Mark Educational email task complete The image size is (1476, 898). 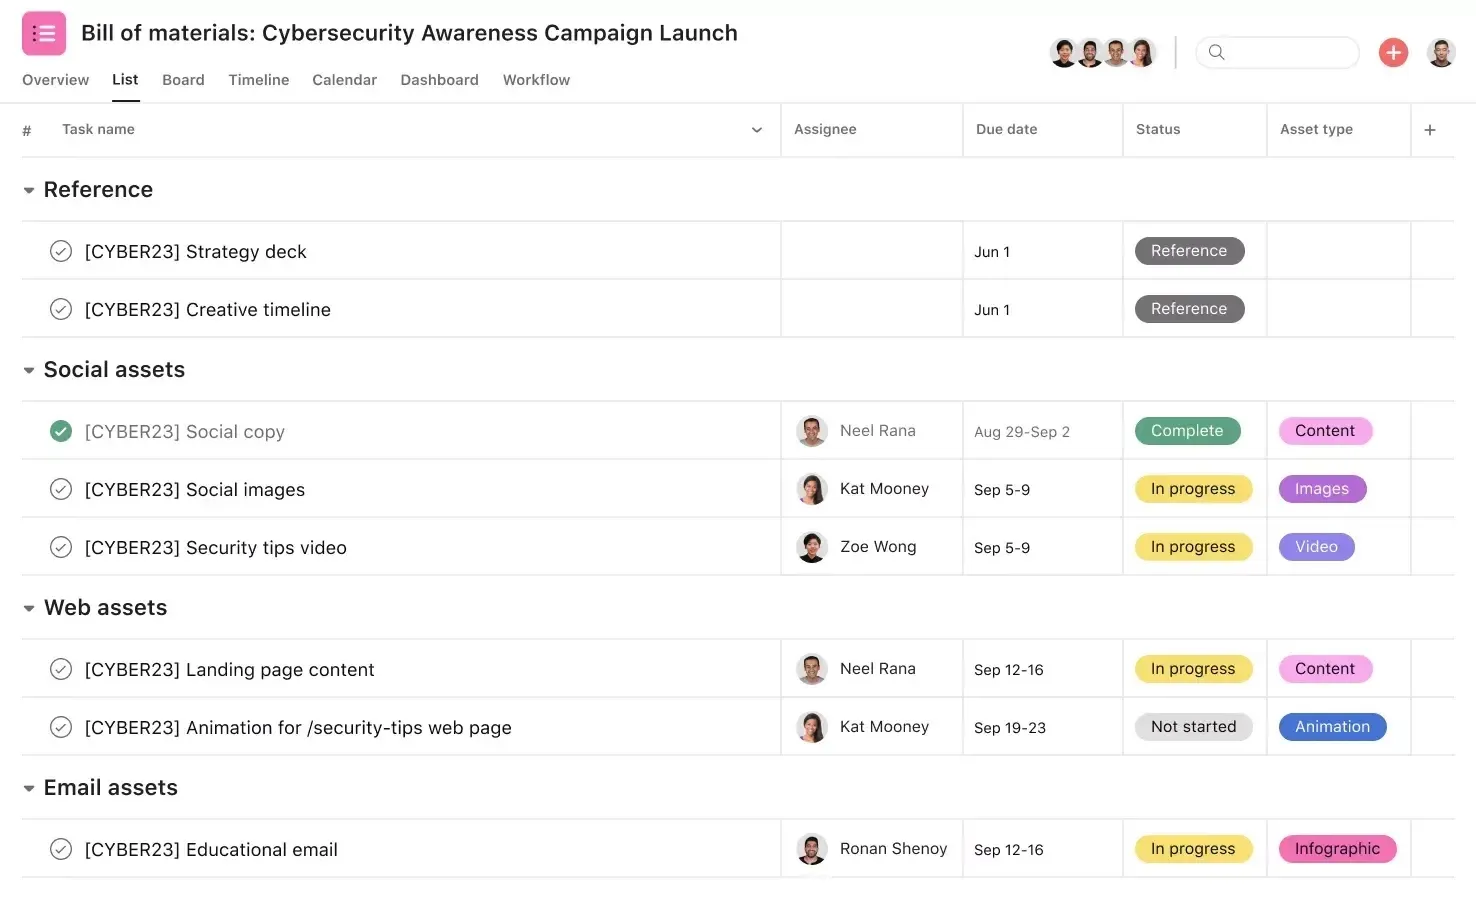click(x=61, y=849)
